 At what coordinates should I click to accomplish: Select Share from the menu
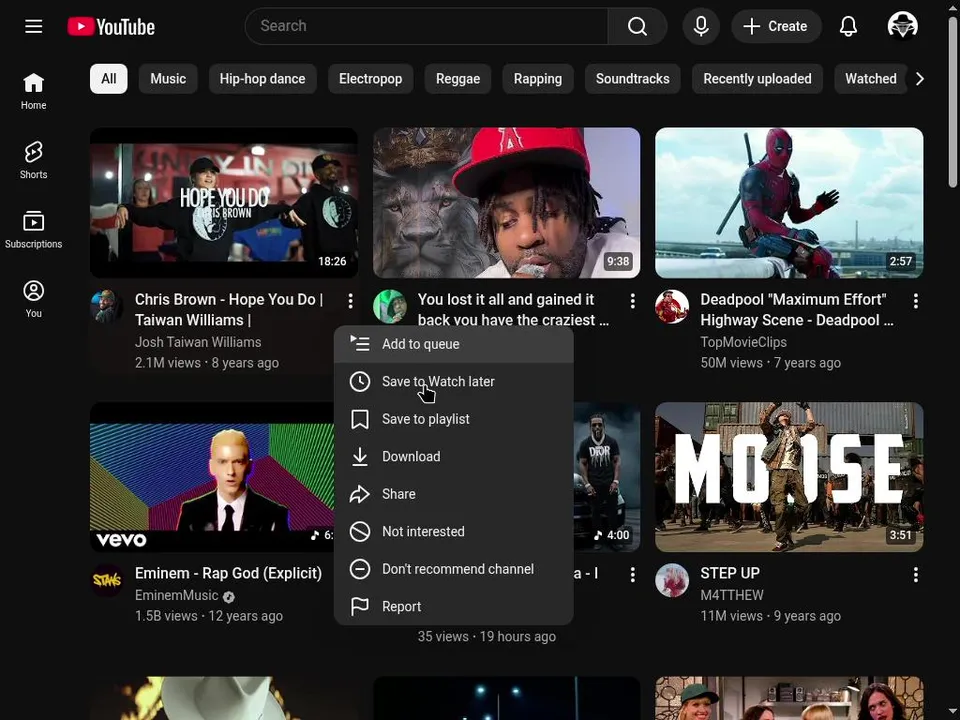[x=454, y=494]
